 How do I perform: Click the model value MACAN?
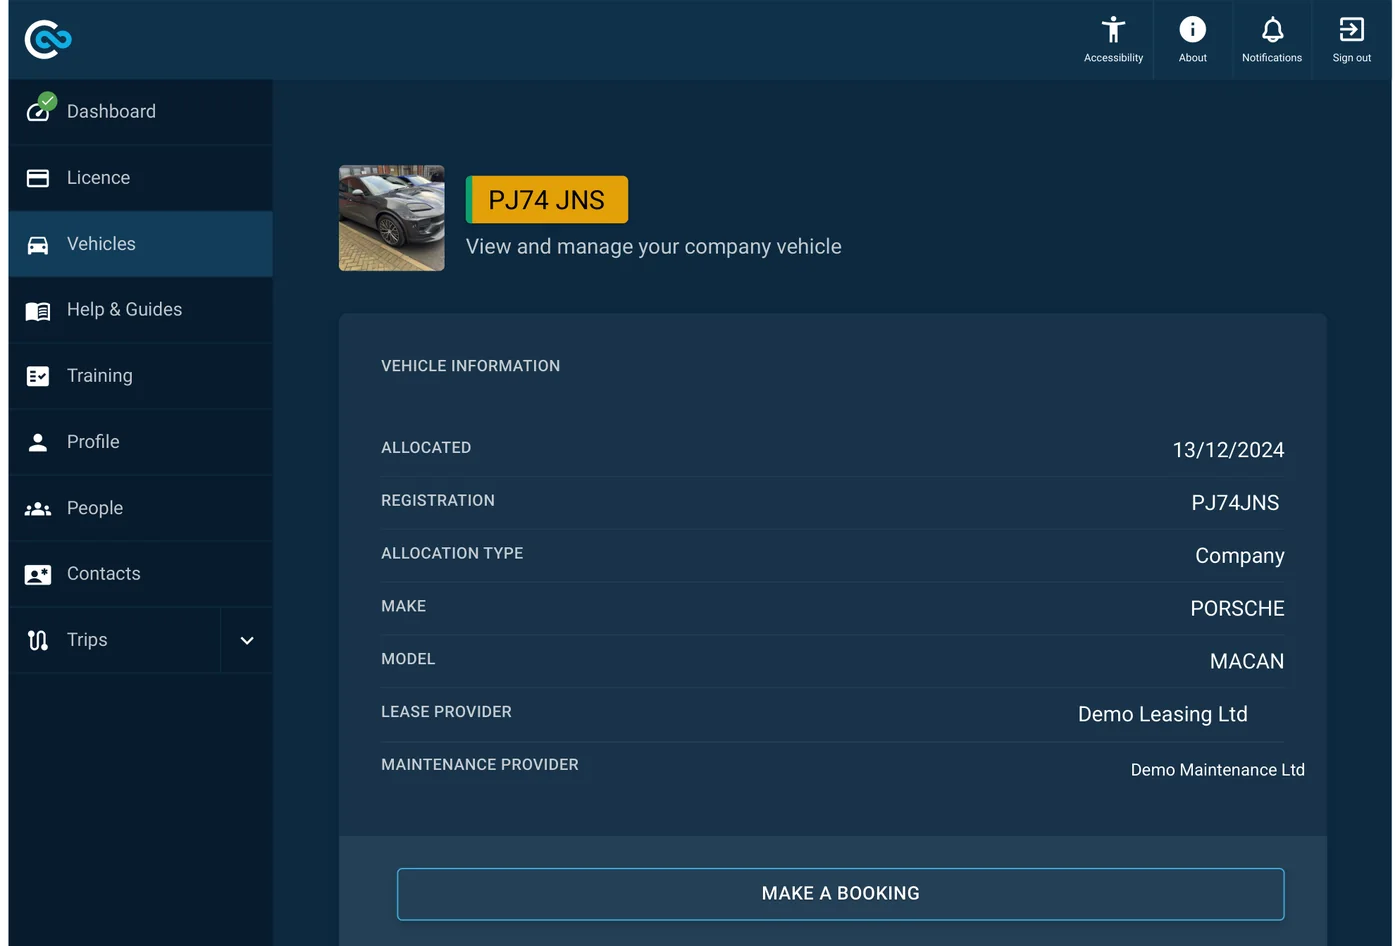tap(1247, 662)
